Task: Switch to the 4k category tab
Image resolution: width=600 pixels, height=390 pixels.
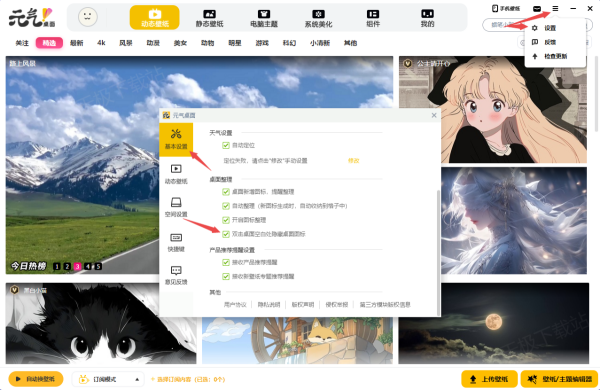Action: tap(101, 43)
